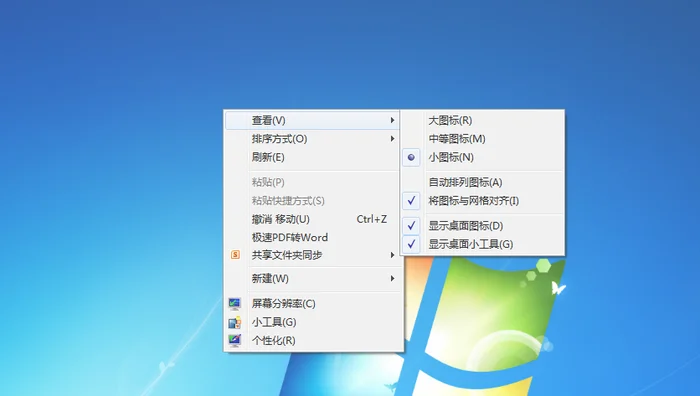Select the 大图标(R) view option
700x396 pixels.
tap(483, 120)
